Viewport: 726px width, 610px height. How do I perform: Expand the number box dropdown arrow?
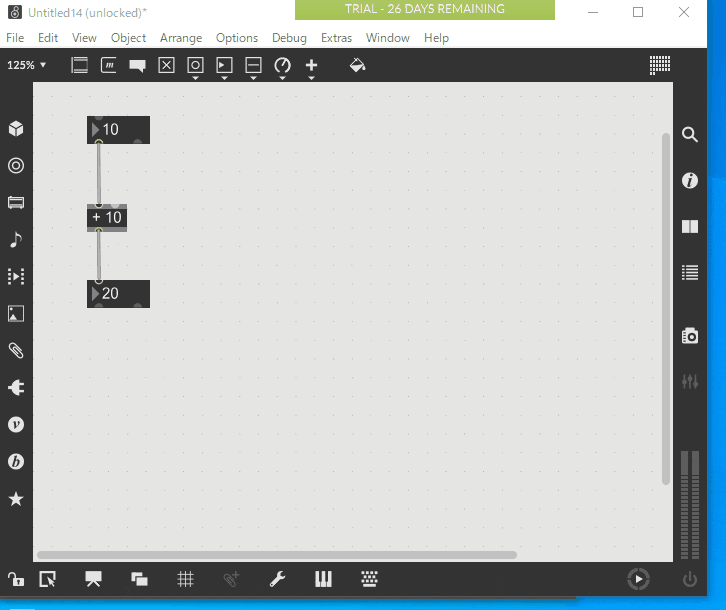tap(225, 78)
